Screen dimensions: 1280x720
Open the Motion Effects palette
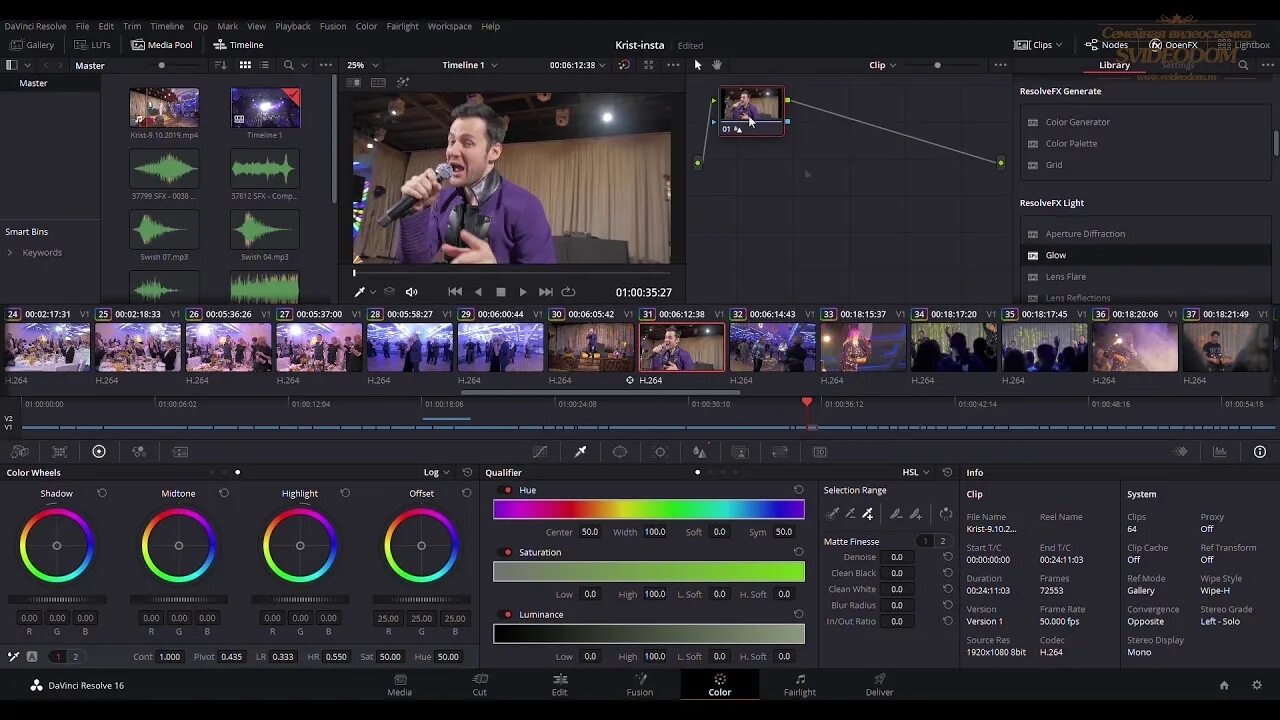(x=180, y=452)
